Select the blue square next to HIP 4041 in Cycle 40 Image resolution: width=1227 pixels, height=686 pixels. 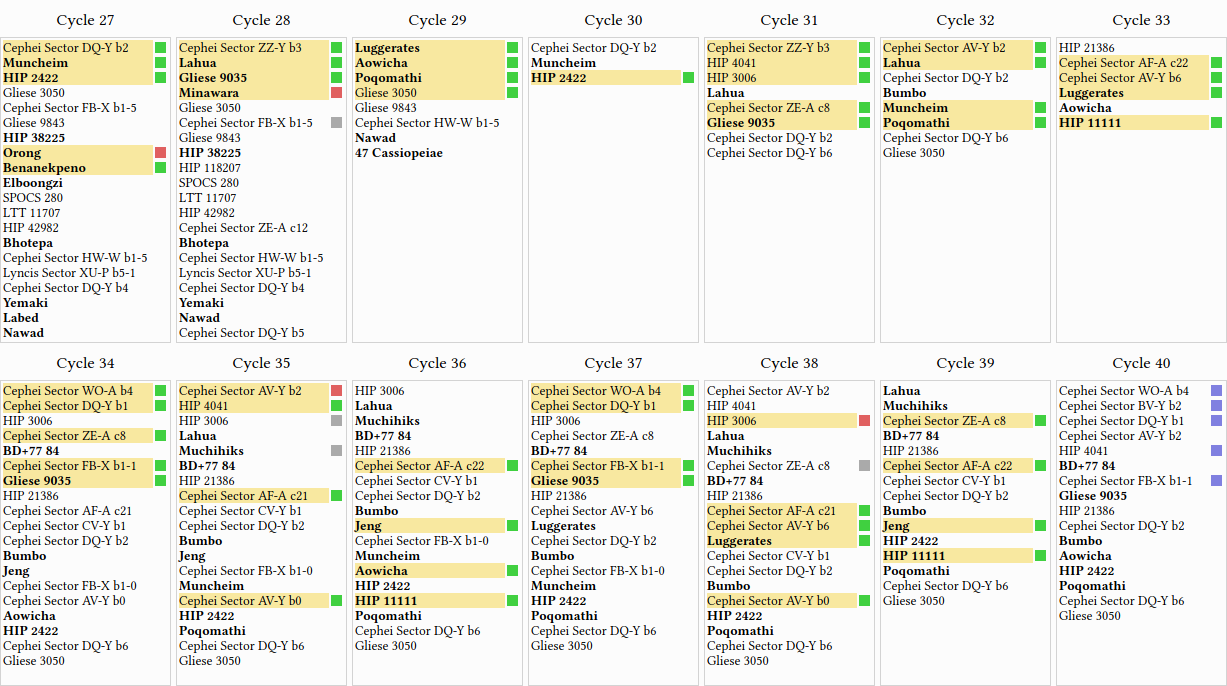[x=1216, y=451]
